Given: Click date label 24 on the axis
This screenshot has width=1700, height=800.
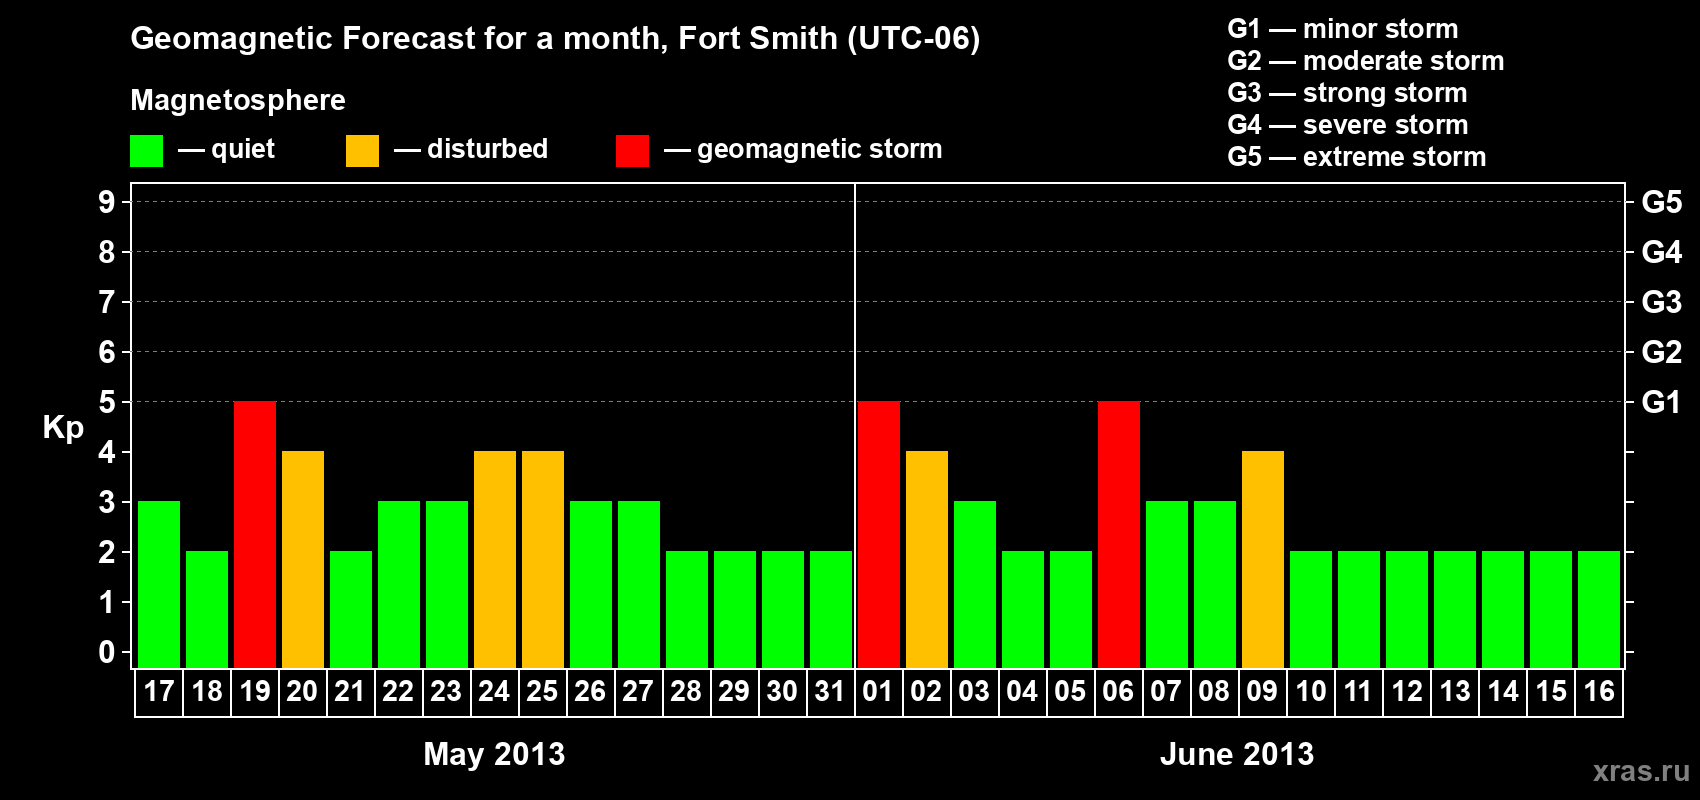Looking at the screenshot, I should 495,692.
